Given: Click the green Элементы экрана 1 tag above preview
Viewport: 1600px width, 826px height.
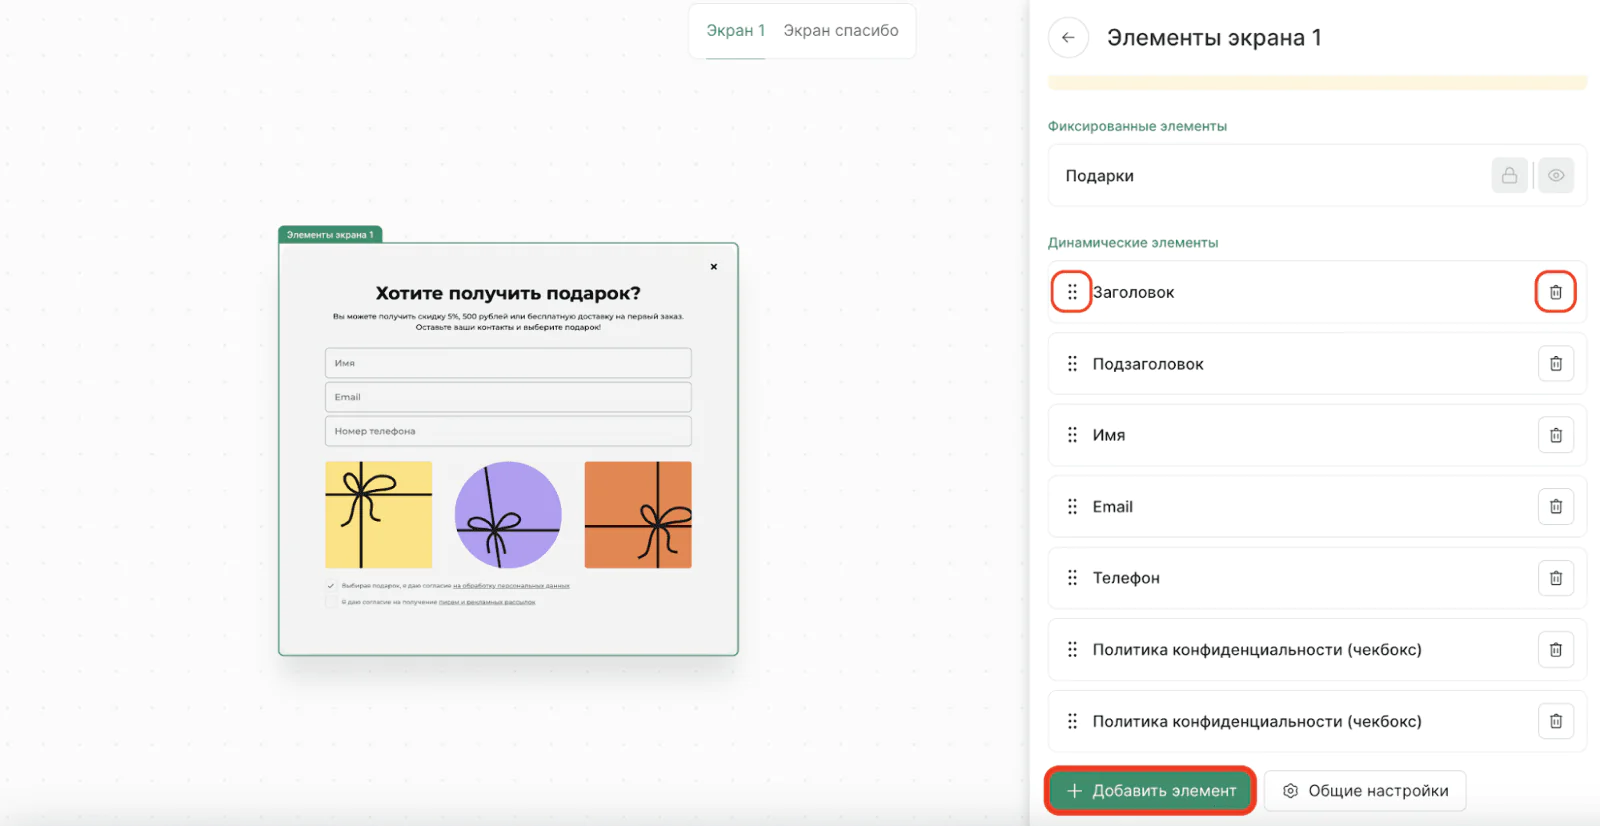Looking at the screenshot, I should (330, 235).
